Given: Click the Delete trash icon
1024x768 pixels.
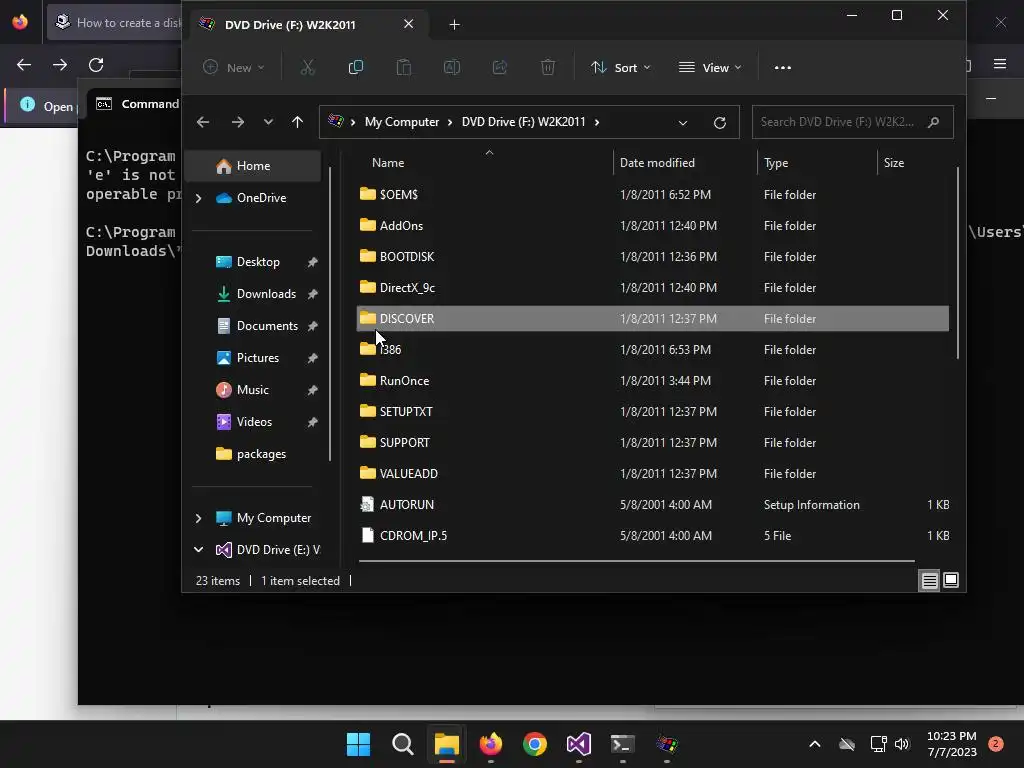Looking at the screenshot, I should tap(548, 67).
